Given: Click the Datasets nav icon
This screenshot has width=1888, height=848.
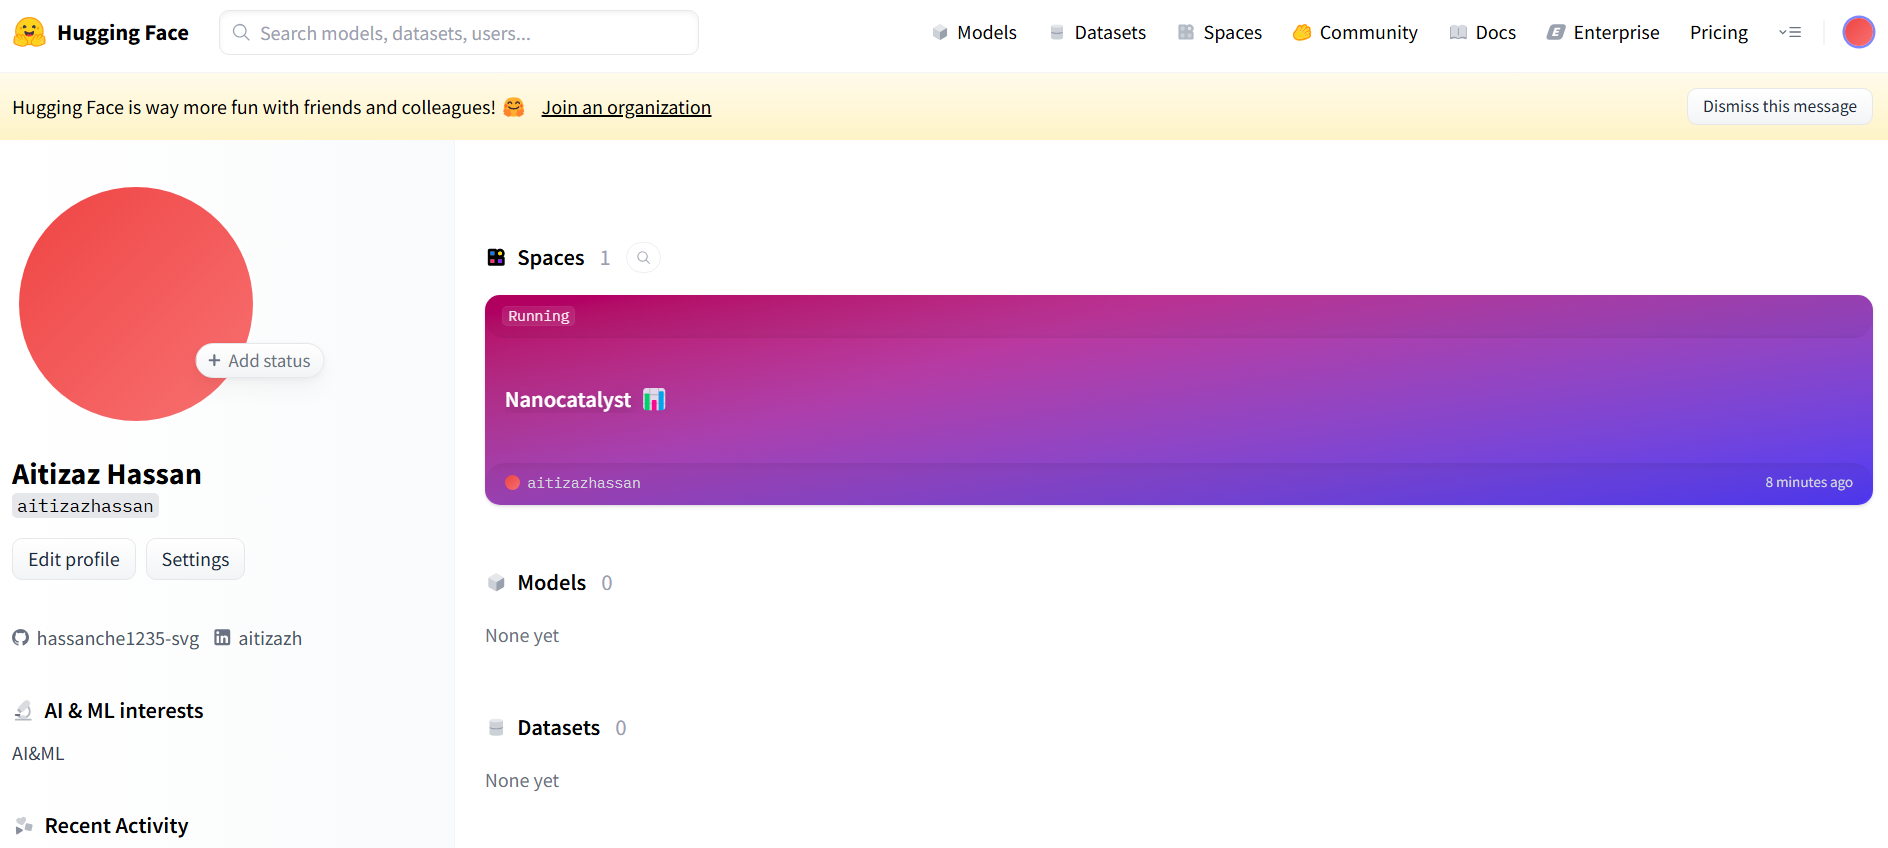Looking at the screenshot, I should pyautogui.click(x=1057, y=33).
